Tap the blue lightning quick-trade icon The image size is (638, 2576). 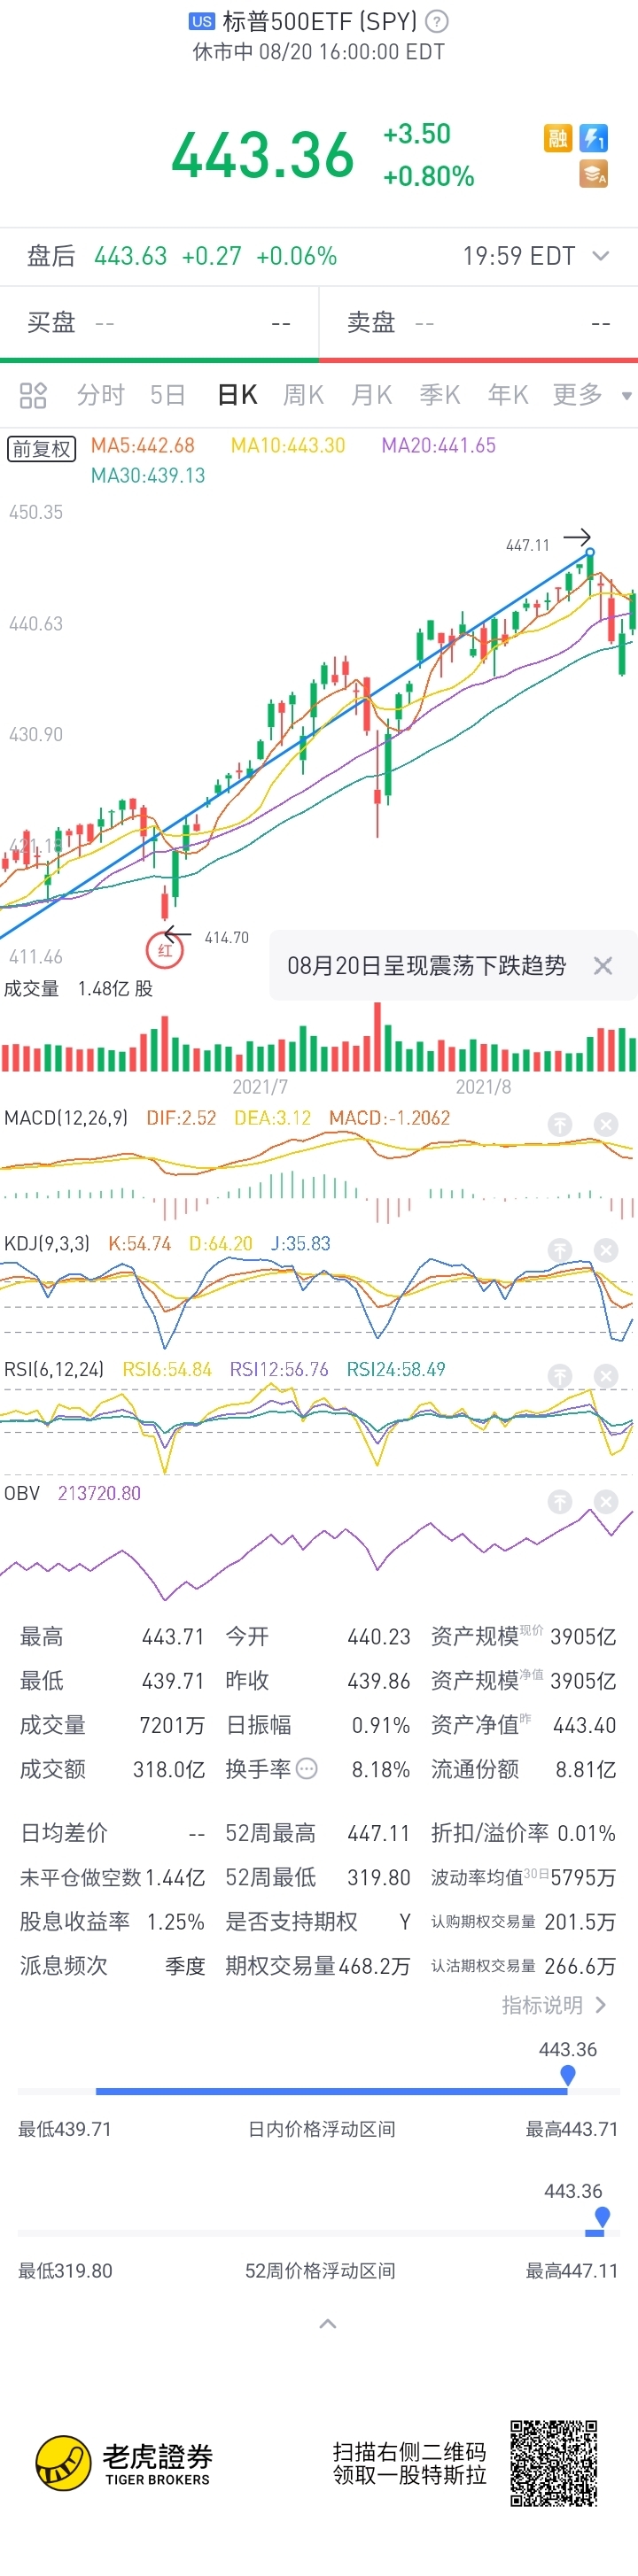[594, 138]
